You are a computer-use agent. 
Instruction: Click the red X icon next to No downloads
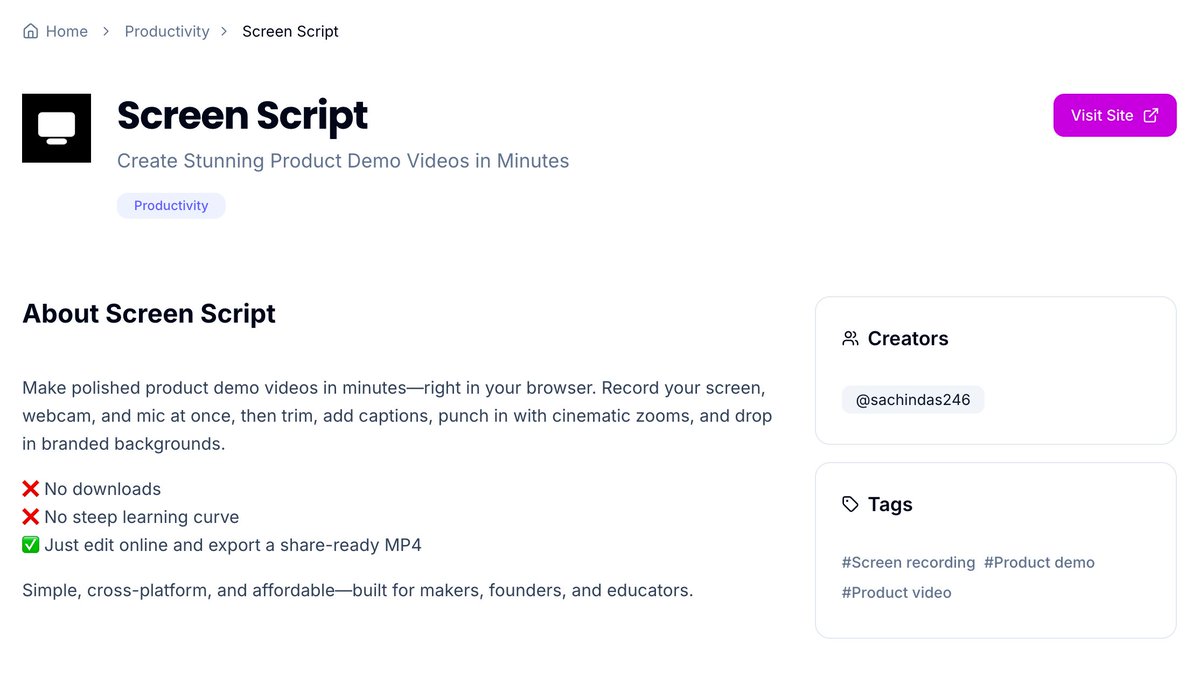[x=30, y=488]
